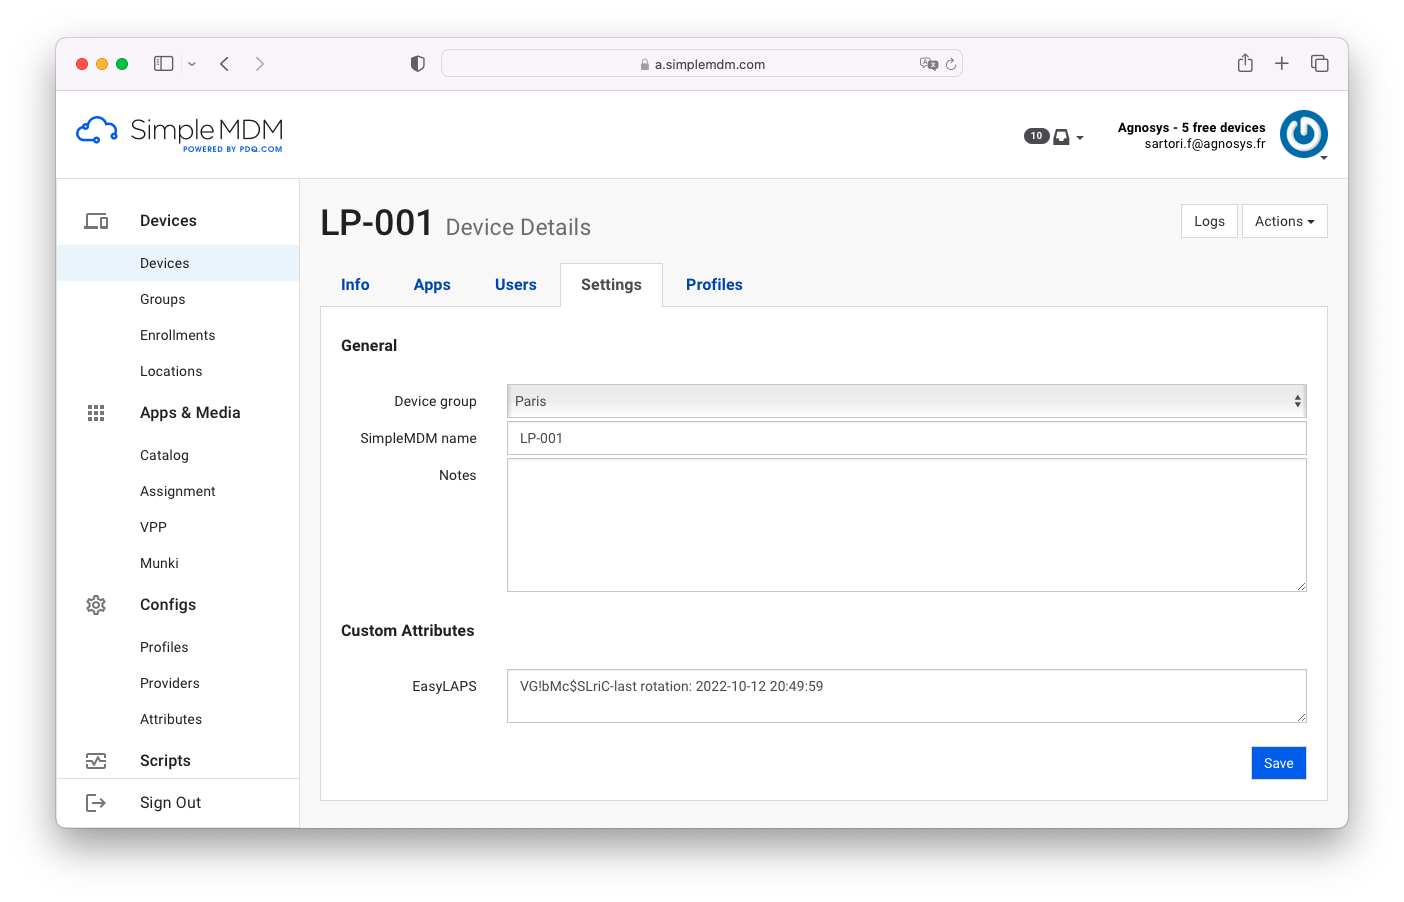Click the Scripts icon in the sidebar
Screen dimensions: 1404x902
pos(96,760)
